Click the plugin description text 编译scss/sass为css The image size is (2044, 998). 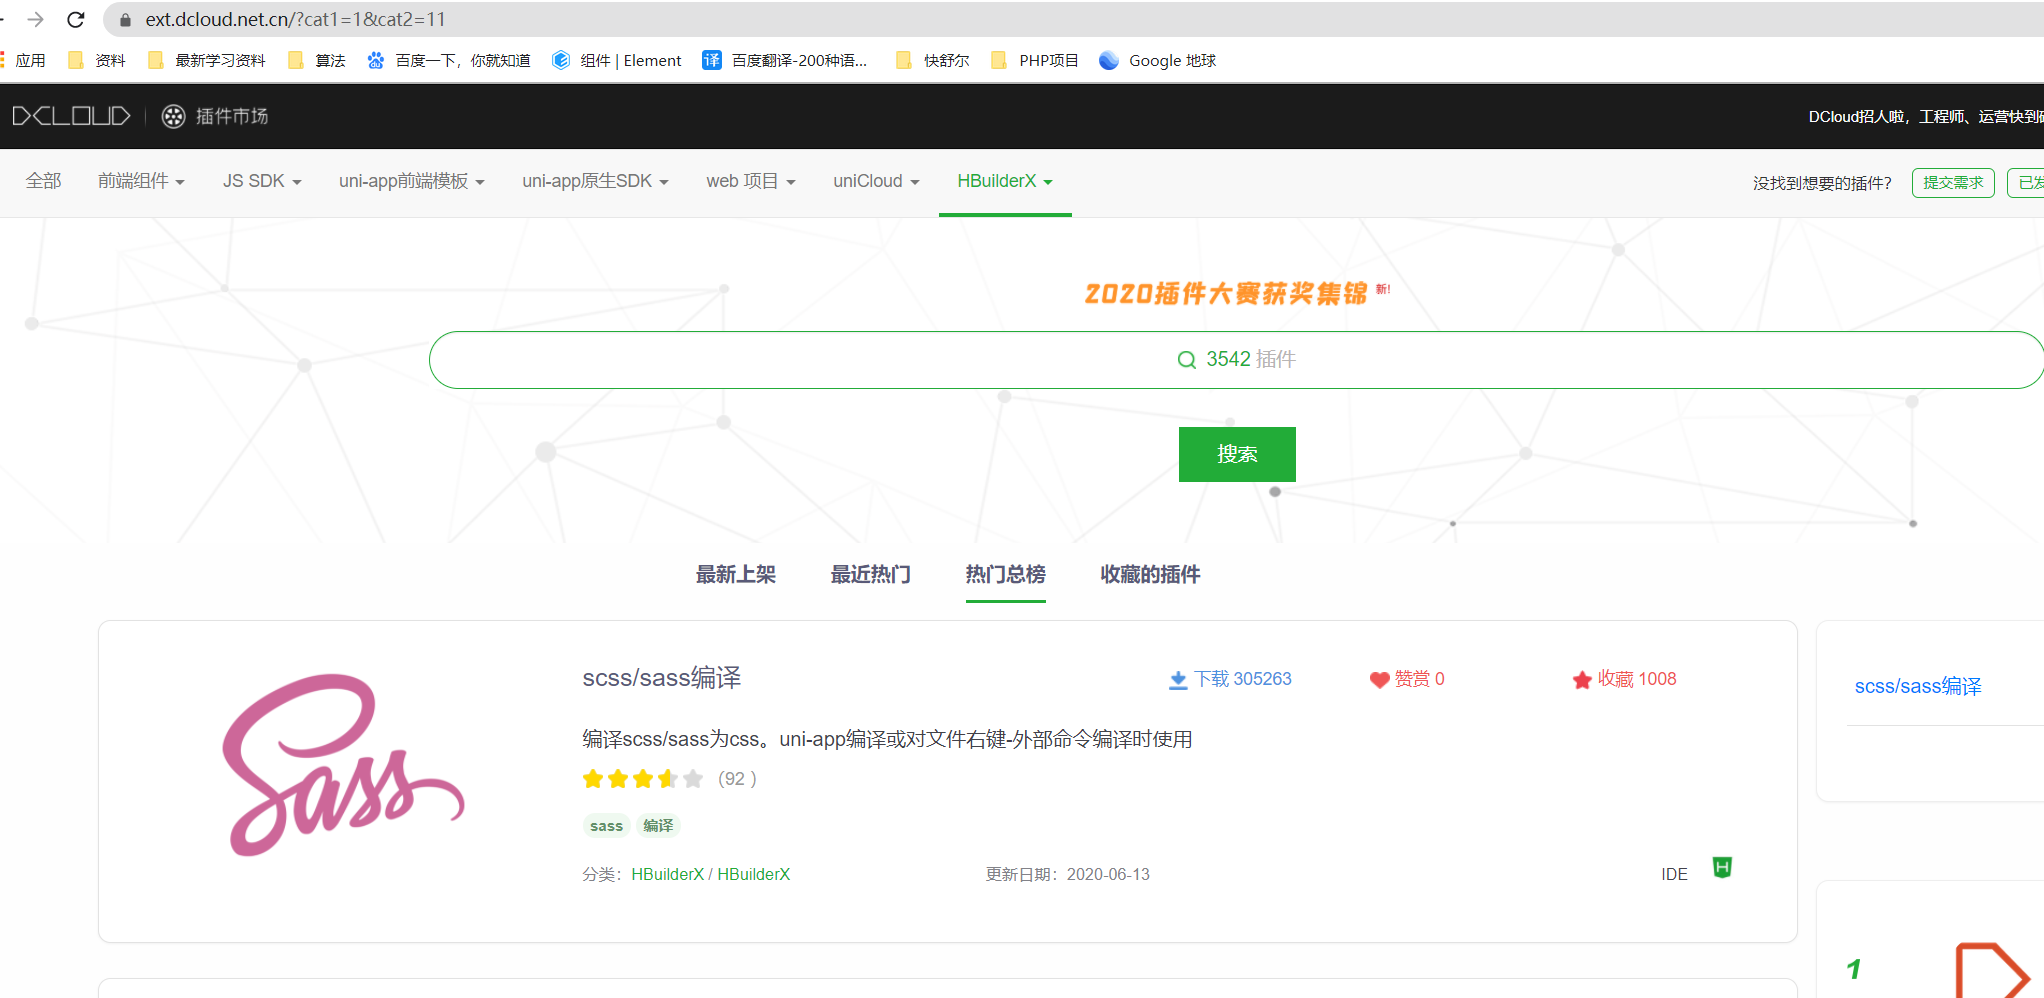coord(887,739)
